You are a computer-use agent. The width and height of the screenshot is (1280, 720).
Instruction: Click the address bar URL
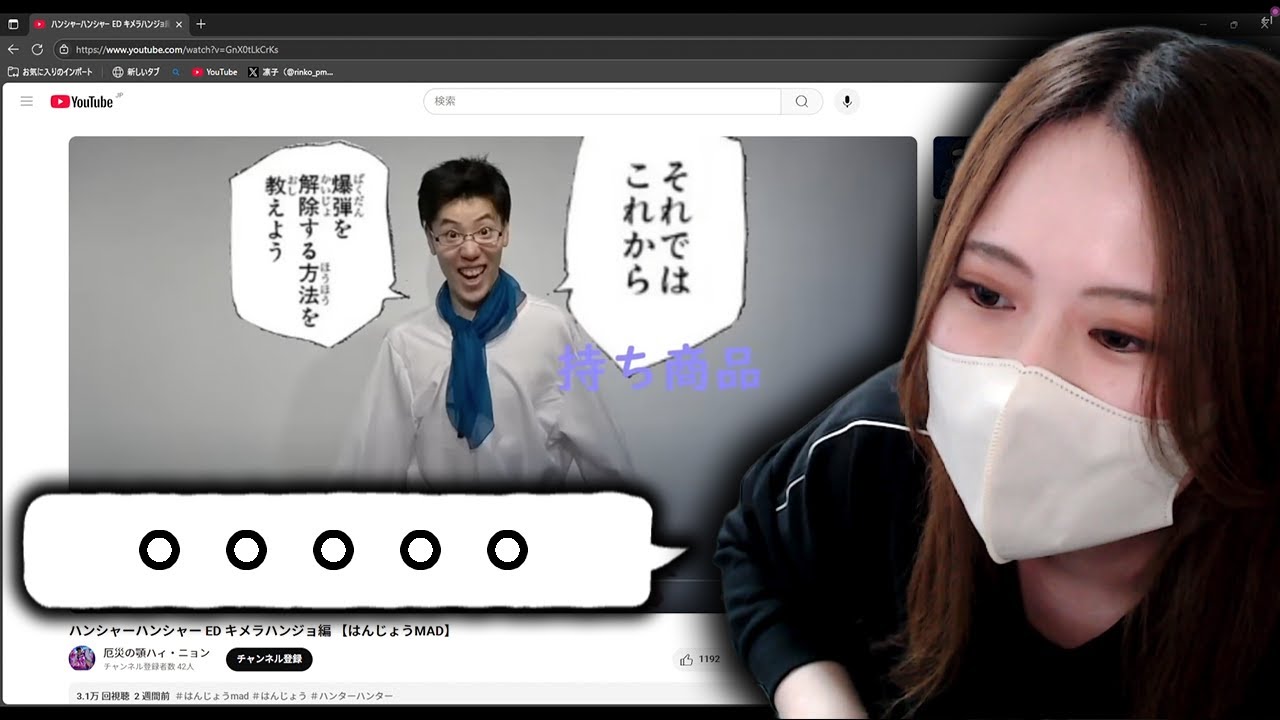click(x=176, y=49)
